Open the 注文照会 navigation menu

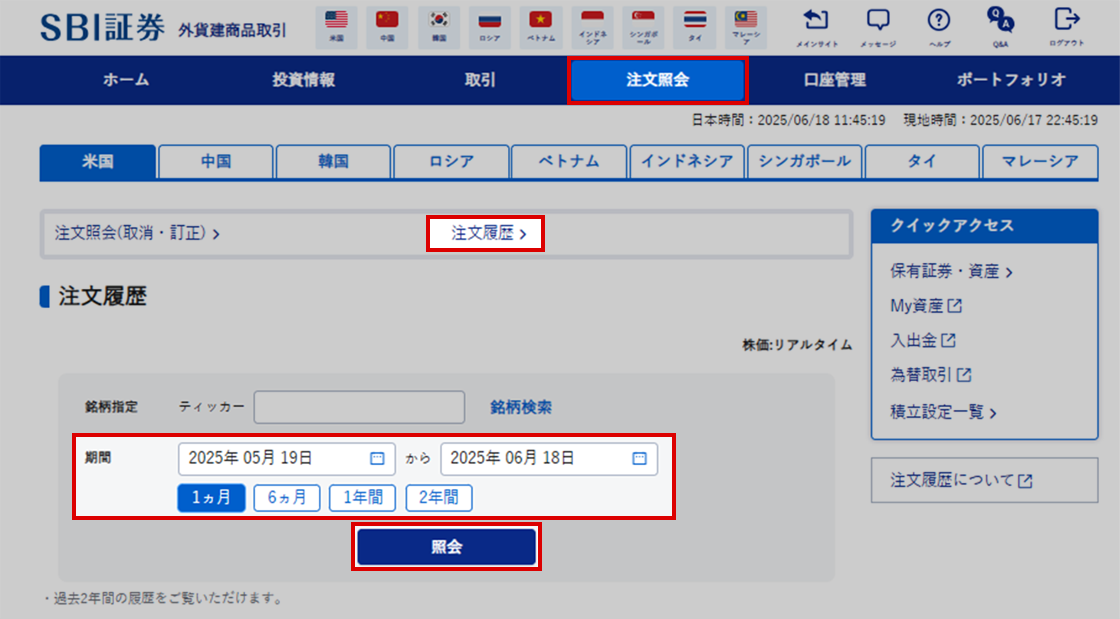click(657, 80)
